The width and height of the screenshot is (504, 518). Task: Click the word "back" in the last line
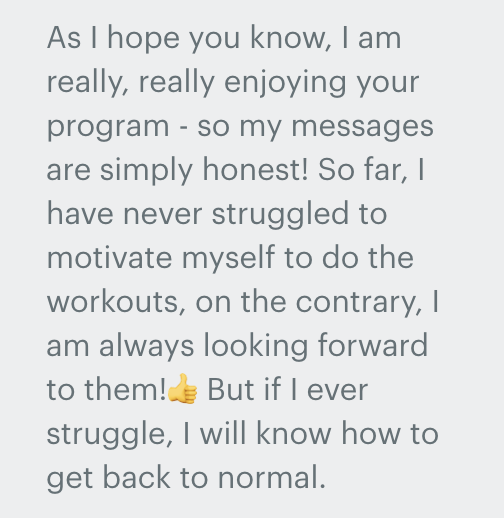[x=136, y=477]
